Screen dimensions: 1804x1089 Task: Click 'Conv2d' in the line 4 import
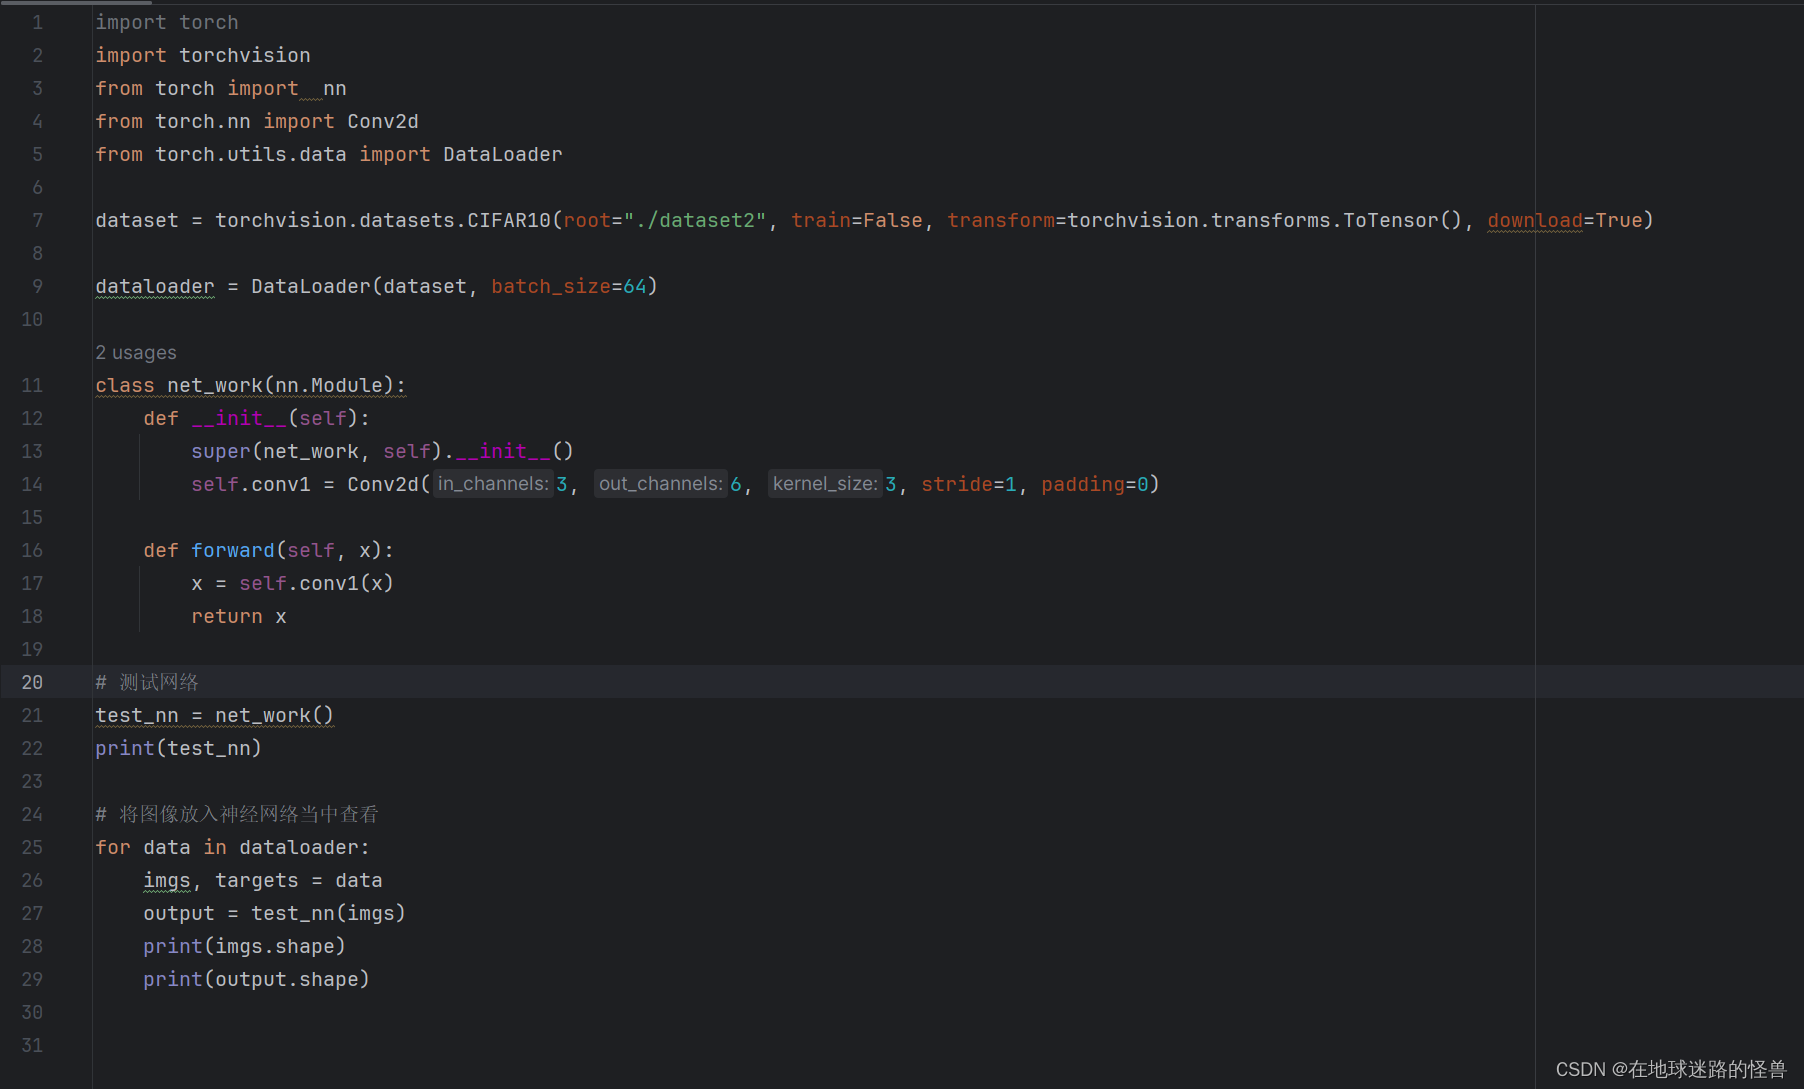pos(383,121)
